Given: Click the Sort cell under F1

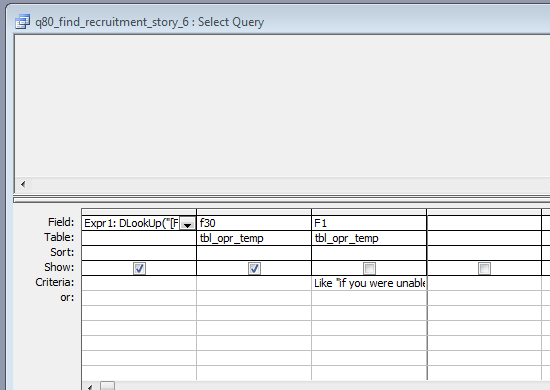Looking at the screenshot, I should [x=369, y=253].
